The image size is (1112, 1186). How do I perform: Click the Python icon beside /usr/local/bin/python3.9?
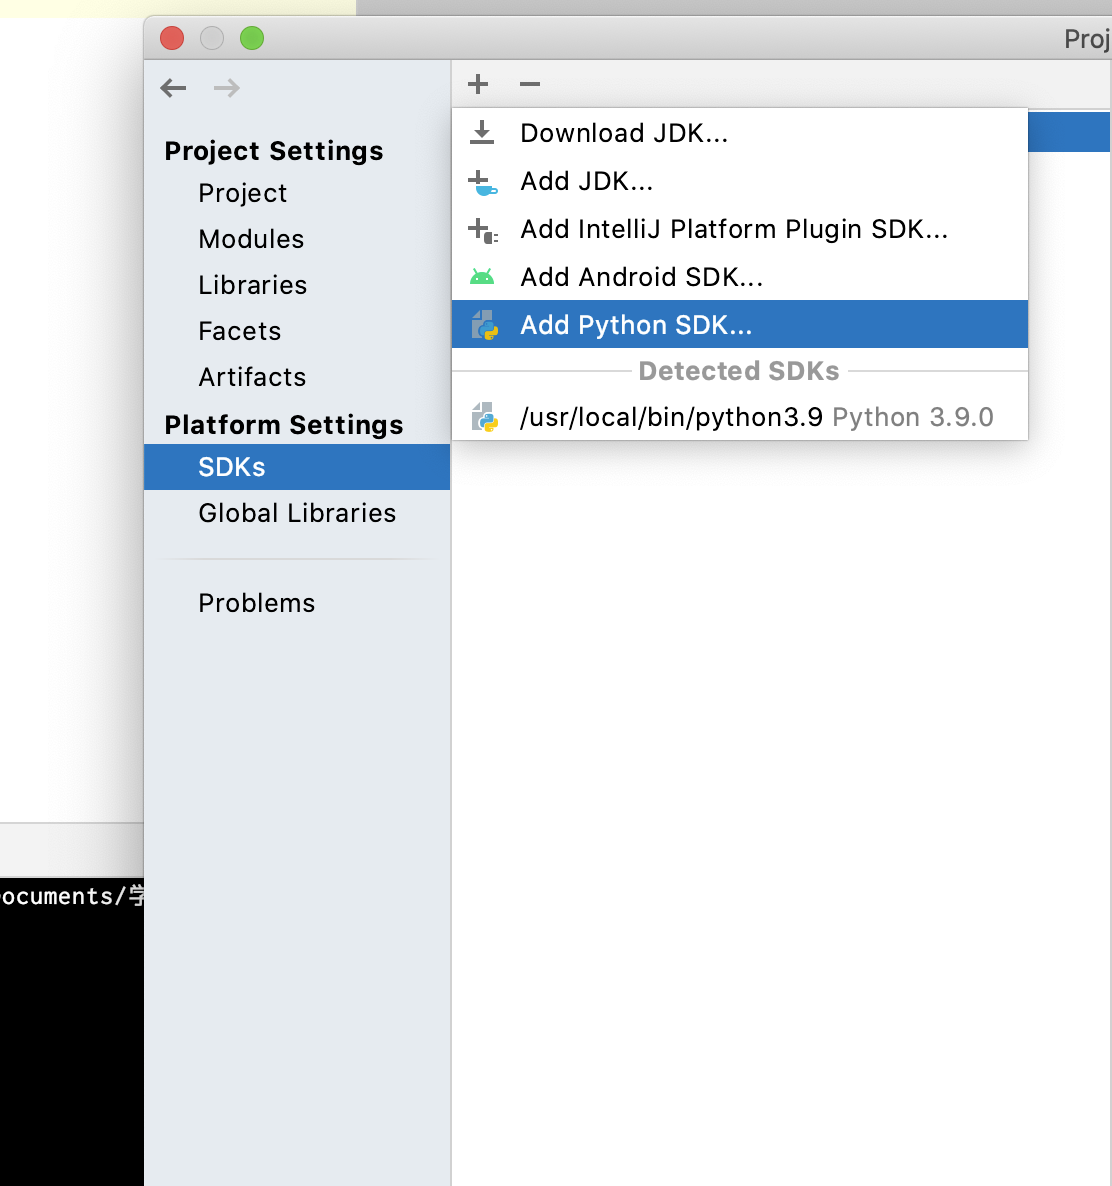click(484, 417)
